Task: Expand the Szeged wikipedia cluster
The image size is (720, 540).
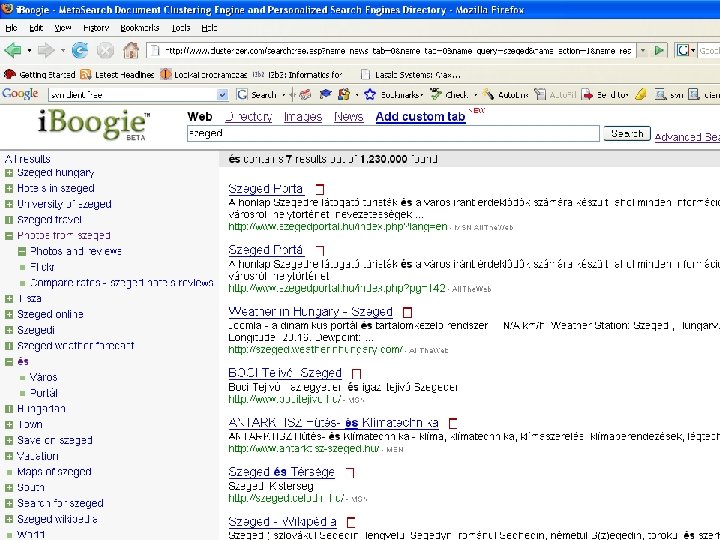Action: 9,519
